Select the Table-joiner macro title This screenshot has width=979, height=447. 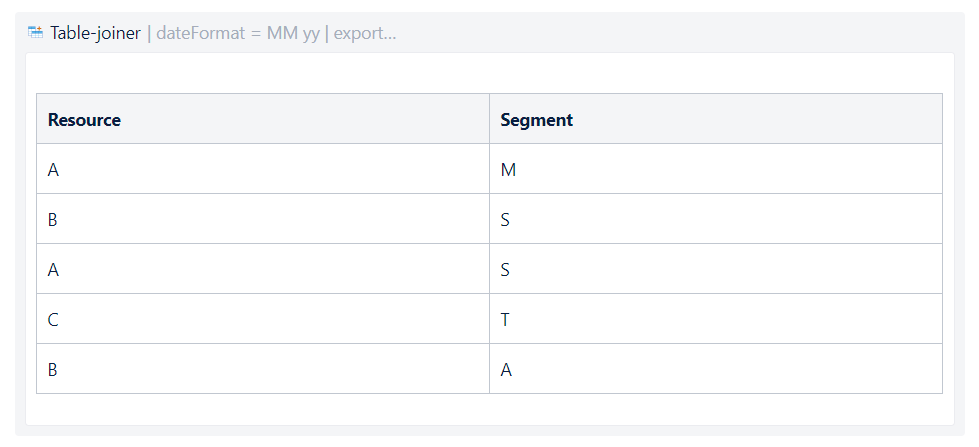pos(96,33)
